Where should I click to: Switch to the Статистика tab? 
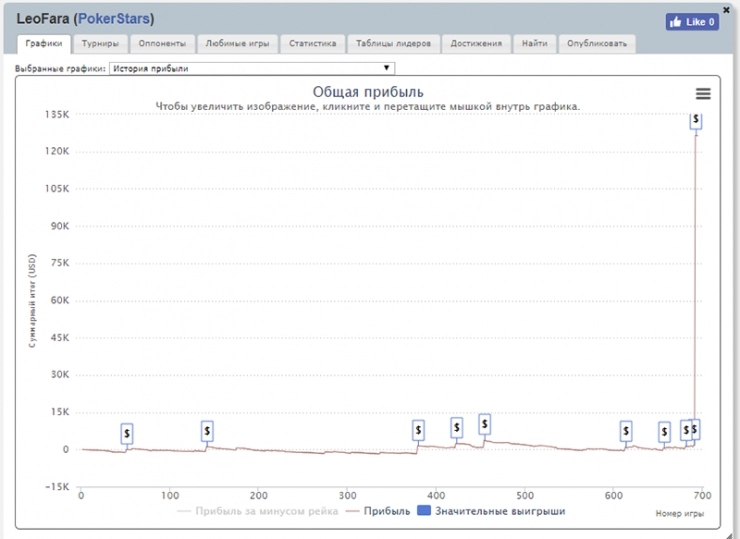pyautogui.click(x=313, y=44)
